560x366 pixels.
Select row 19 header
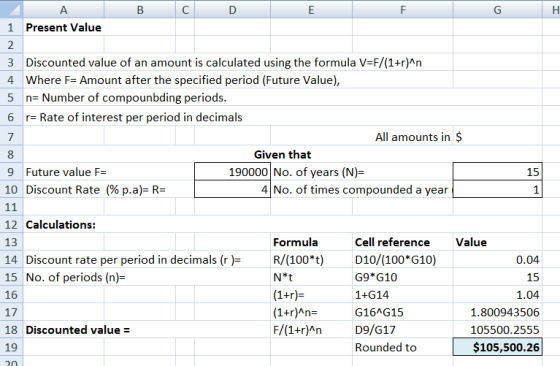(x=11, y=347)
